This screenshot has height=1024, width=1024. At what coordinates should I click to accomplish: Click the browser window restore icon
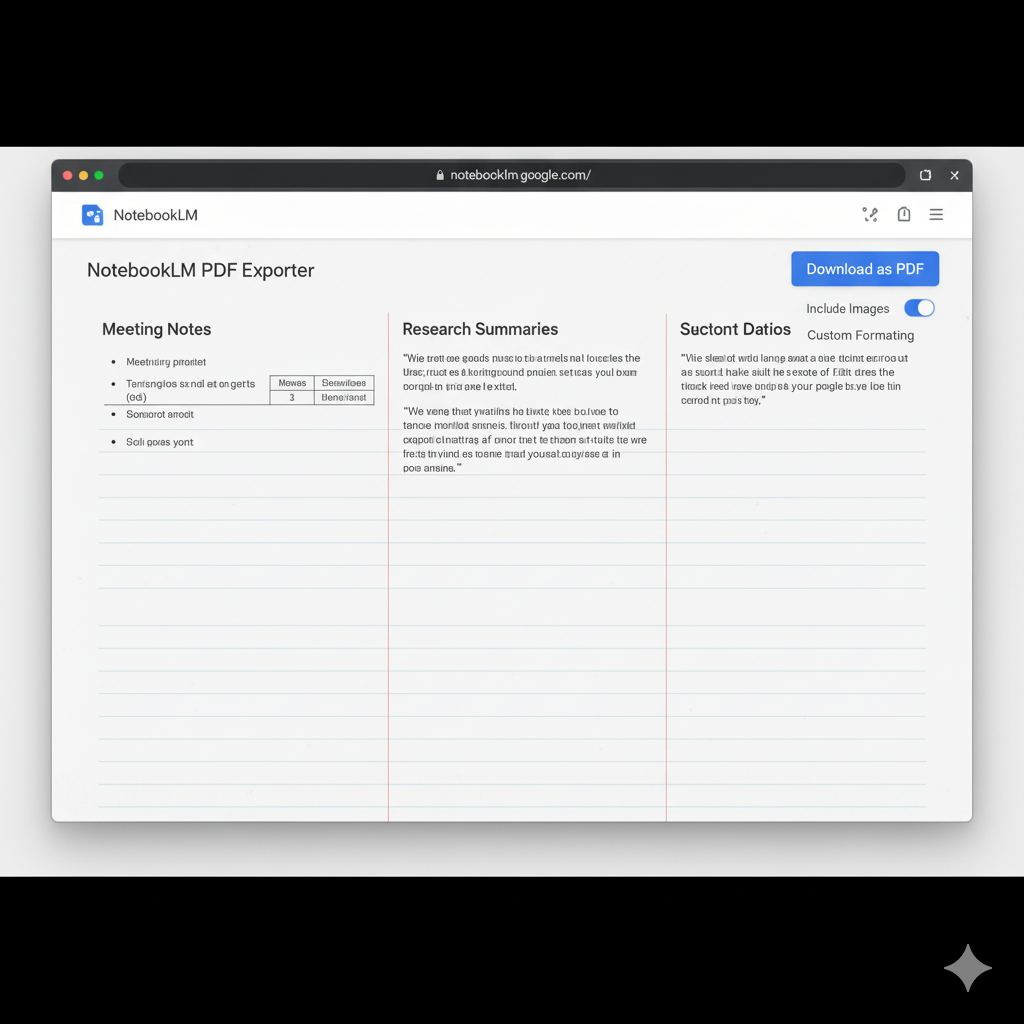[x=925, y=174]
